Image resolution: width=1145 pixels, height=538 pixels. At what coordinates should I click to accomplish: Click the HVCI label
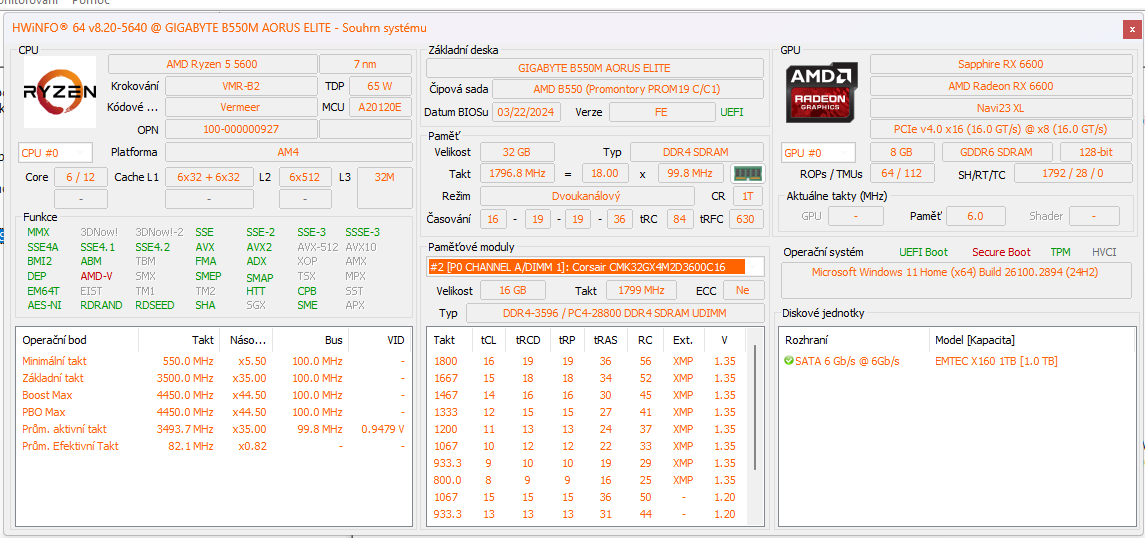(1104, 252)
